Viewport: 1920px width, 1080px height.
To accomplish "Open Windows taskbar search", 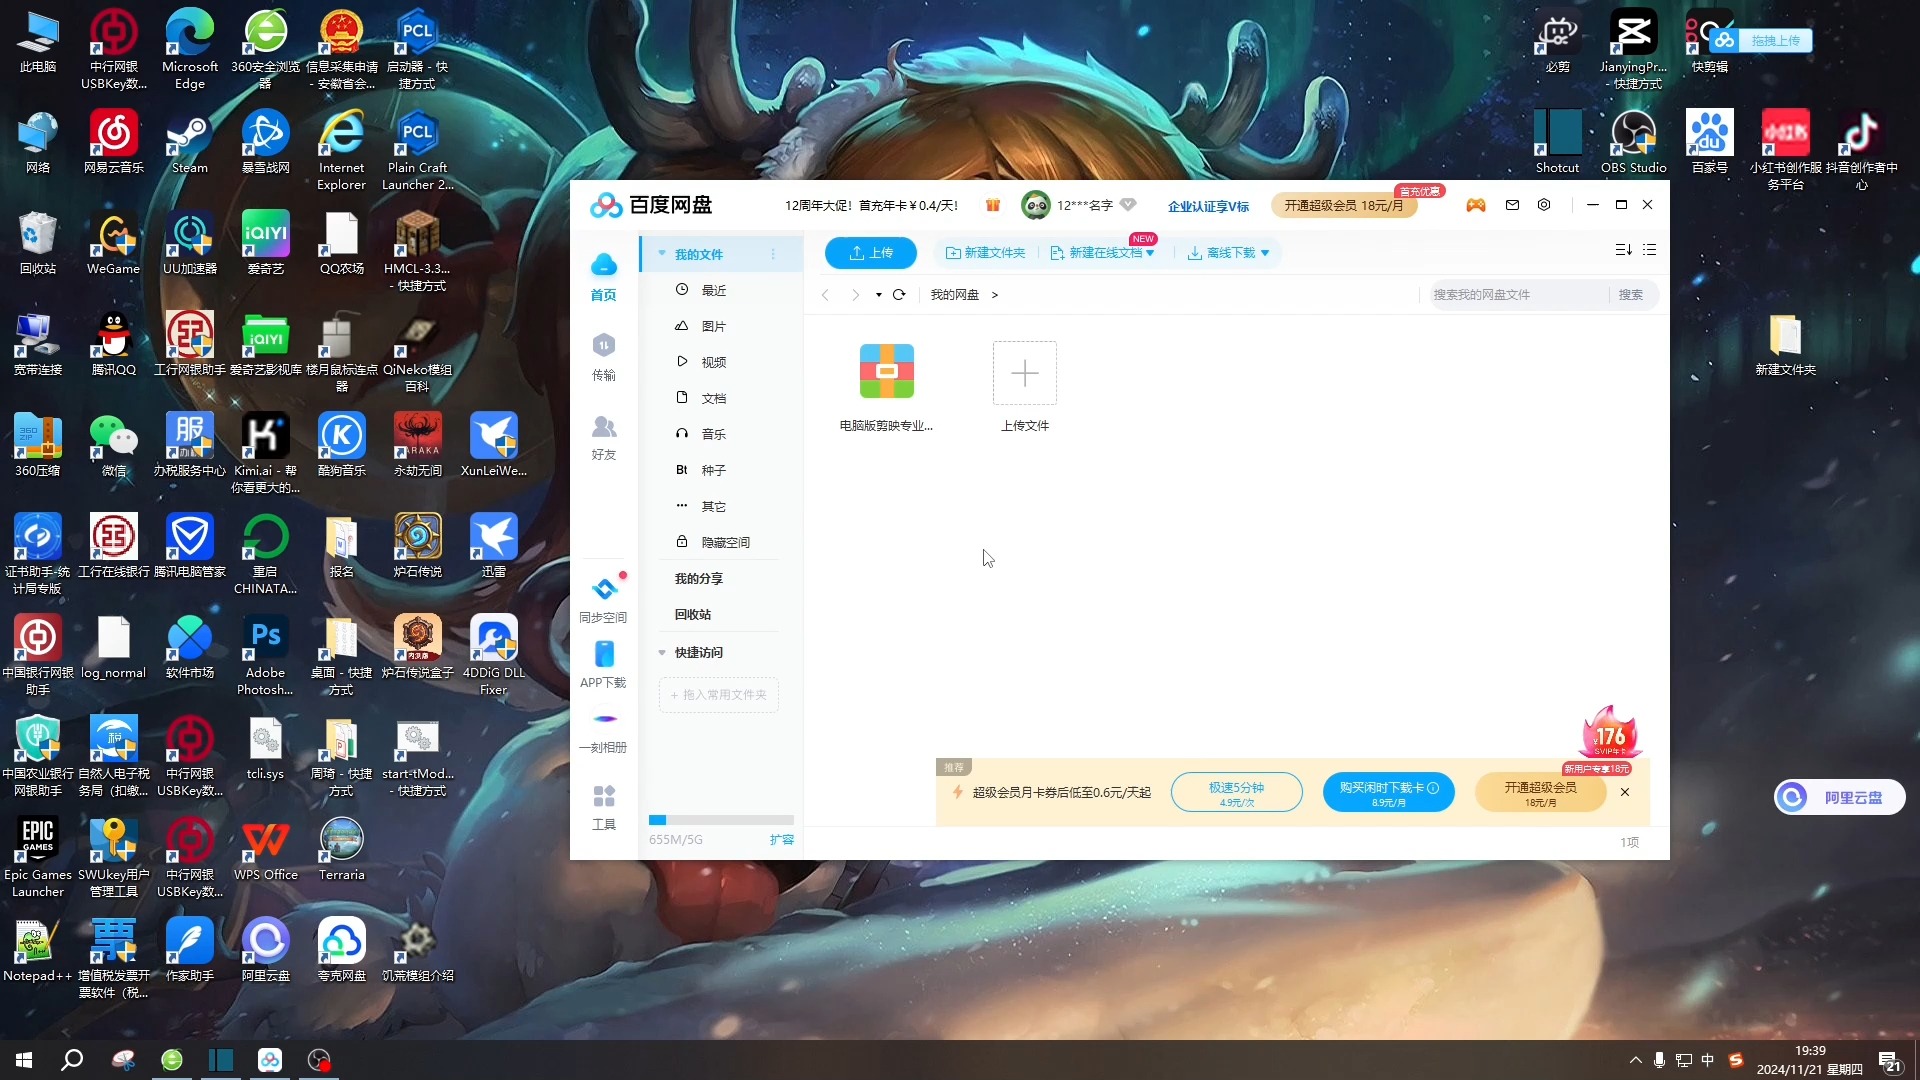I will tap(72, 1060).
